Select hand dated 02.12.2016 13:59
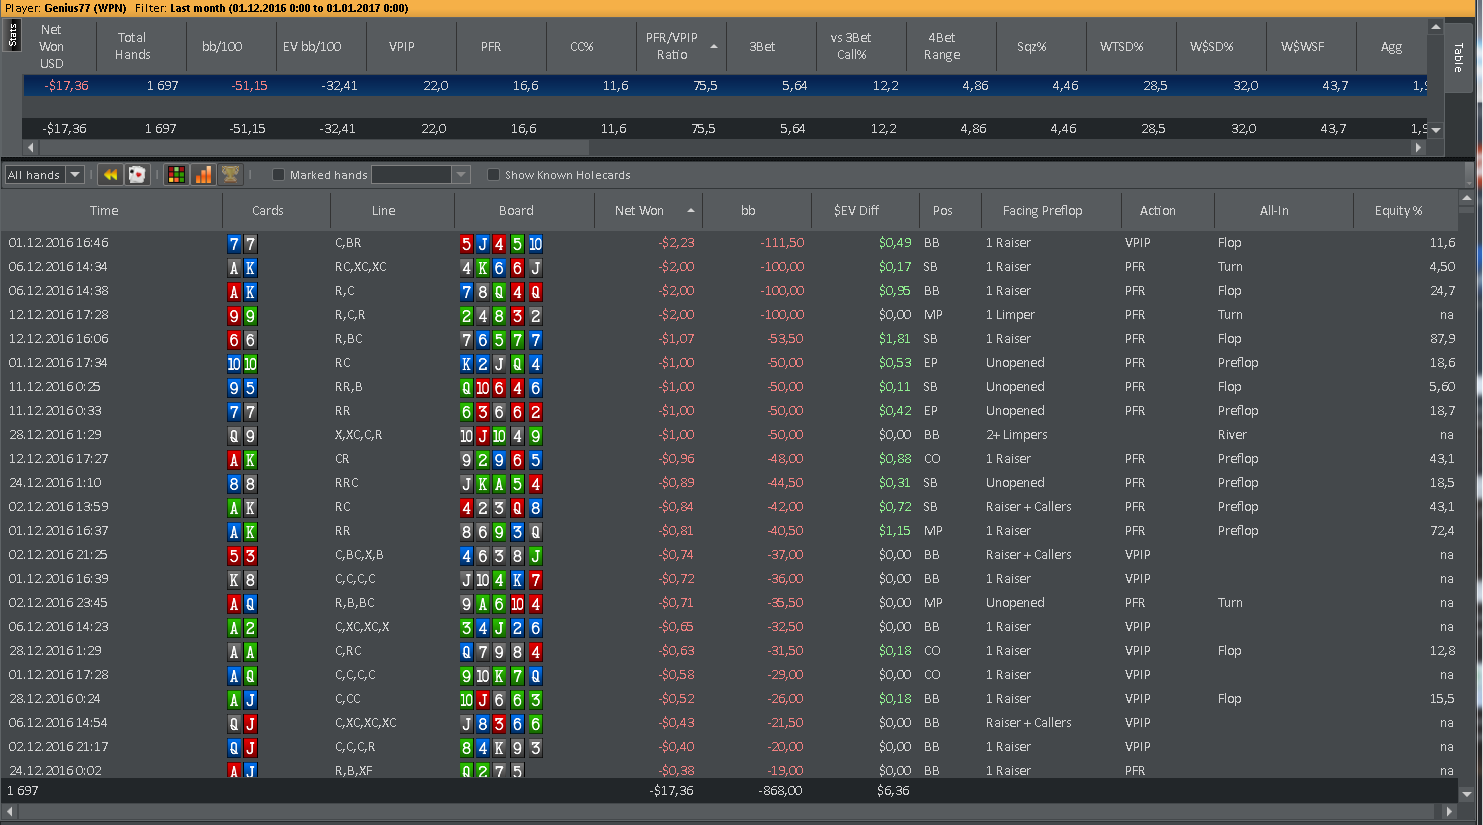 [729, 507]
